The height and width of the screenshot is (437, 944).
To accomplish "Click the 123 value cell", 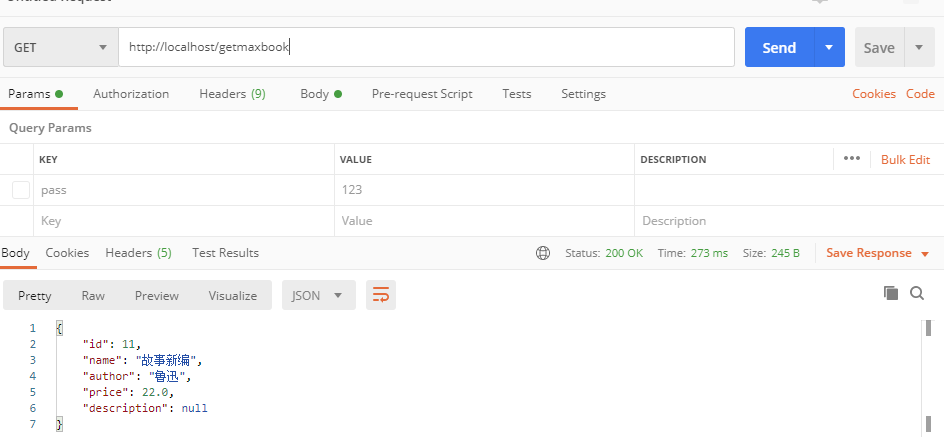I will click(484, 190).
